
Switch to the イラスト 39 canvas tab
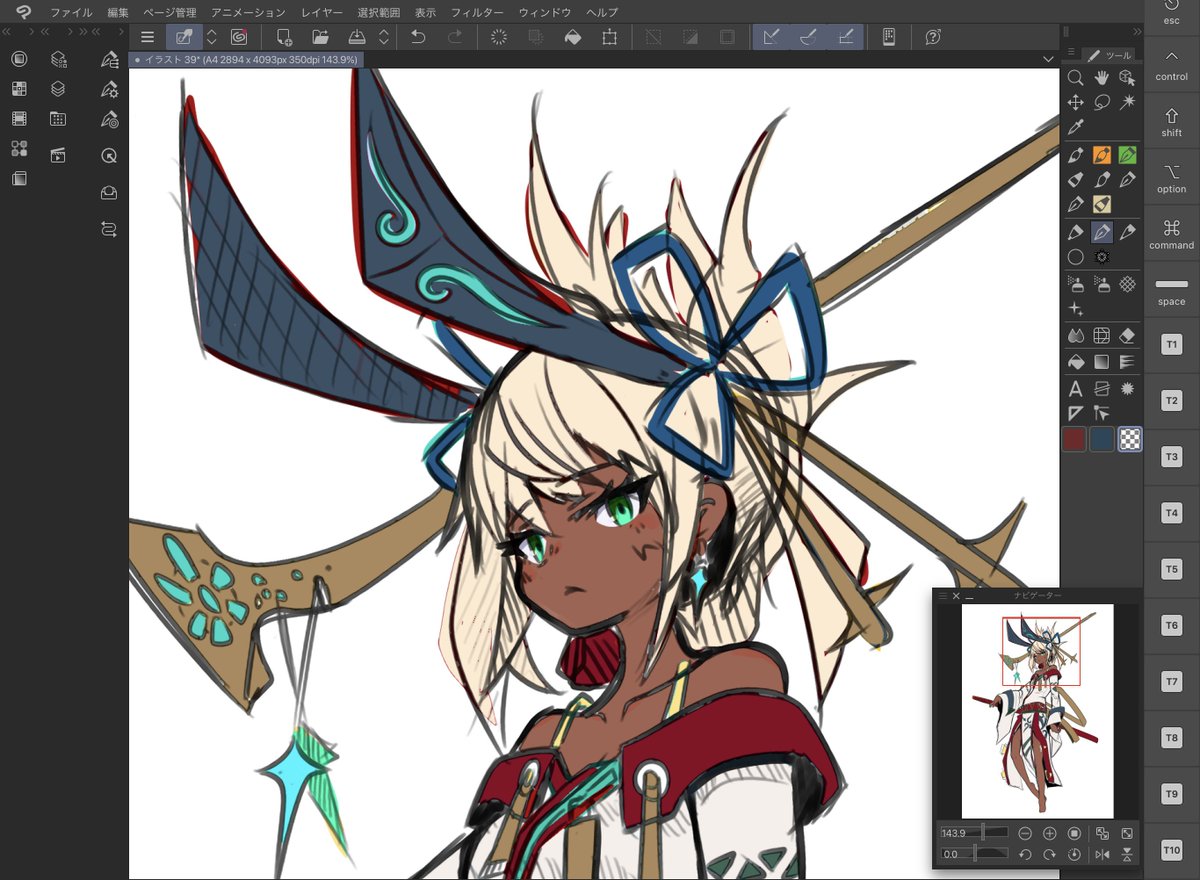click(x=245, y=60)
